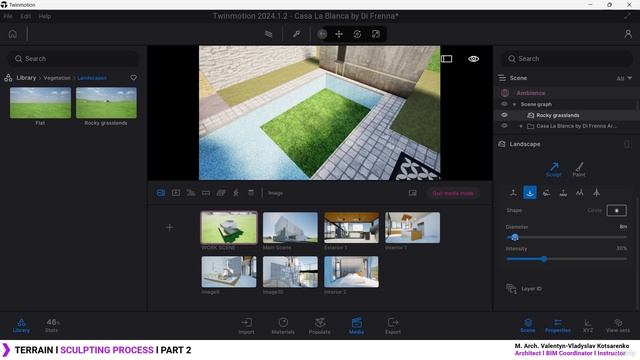Image resolution: width=640 pixels, height=360 pixels.
Task: Select the sixth sculpt tool icon
Action: point(596,192)
